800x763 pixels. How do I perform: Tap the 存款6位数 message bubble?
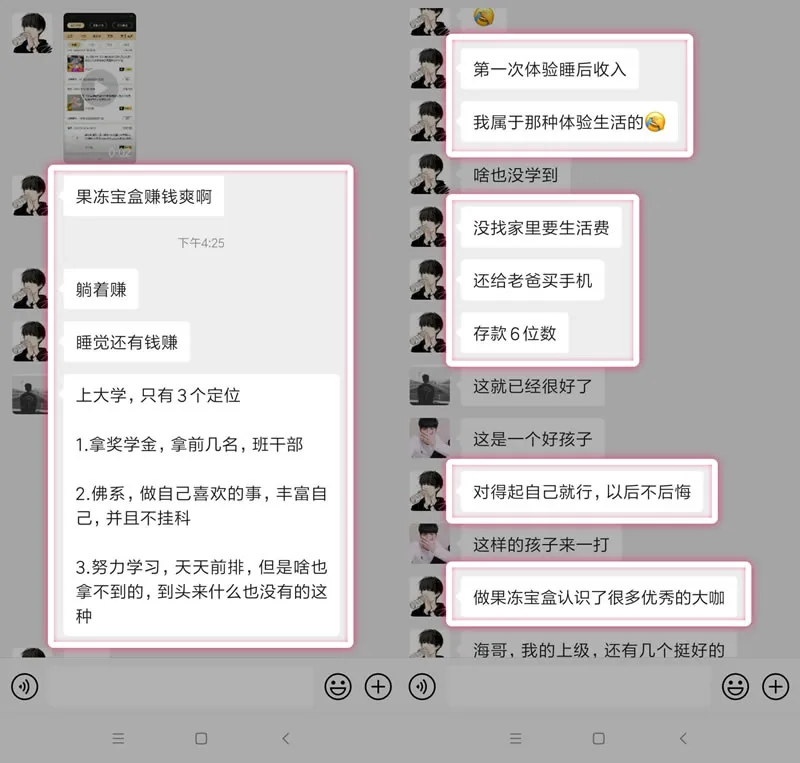click(514, 333)
